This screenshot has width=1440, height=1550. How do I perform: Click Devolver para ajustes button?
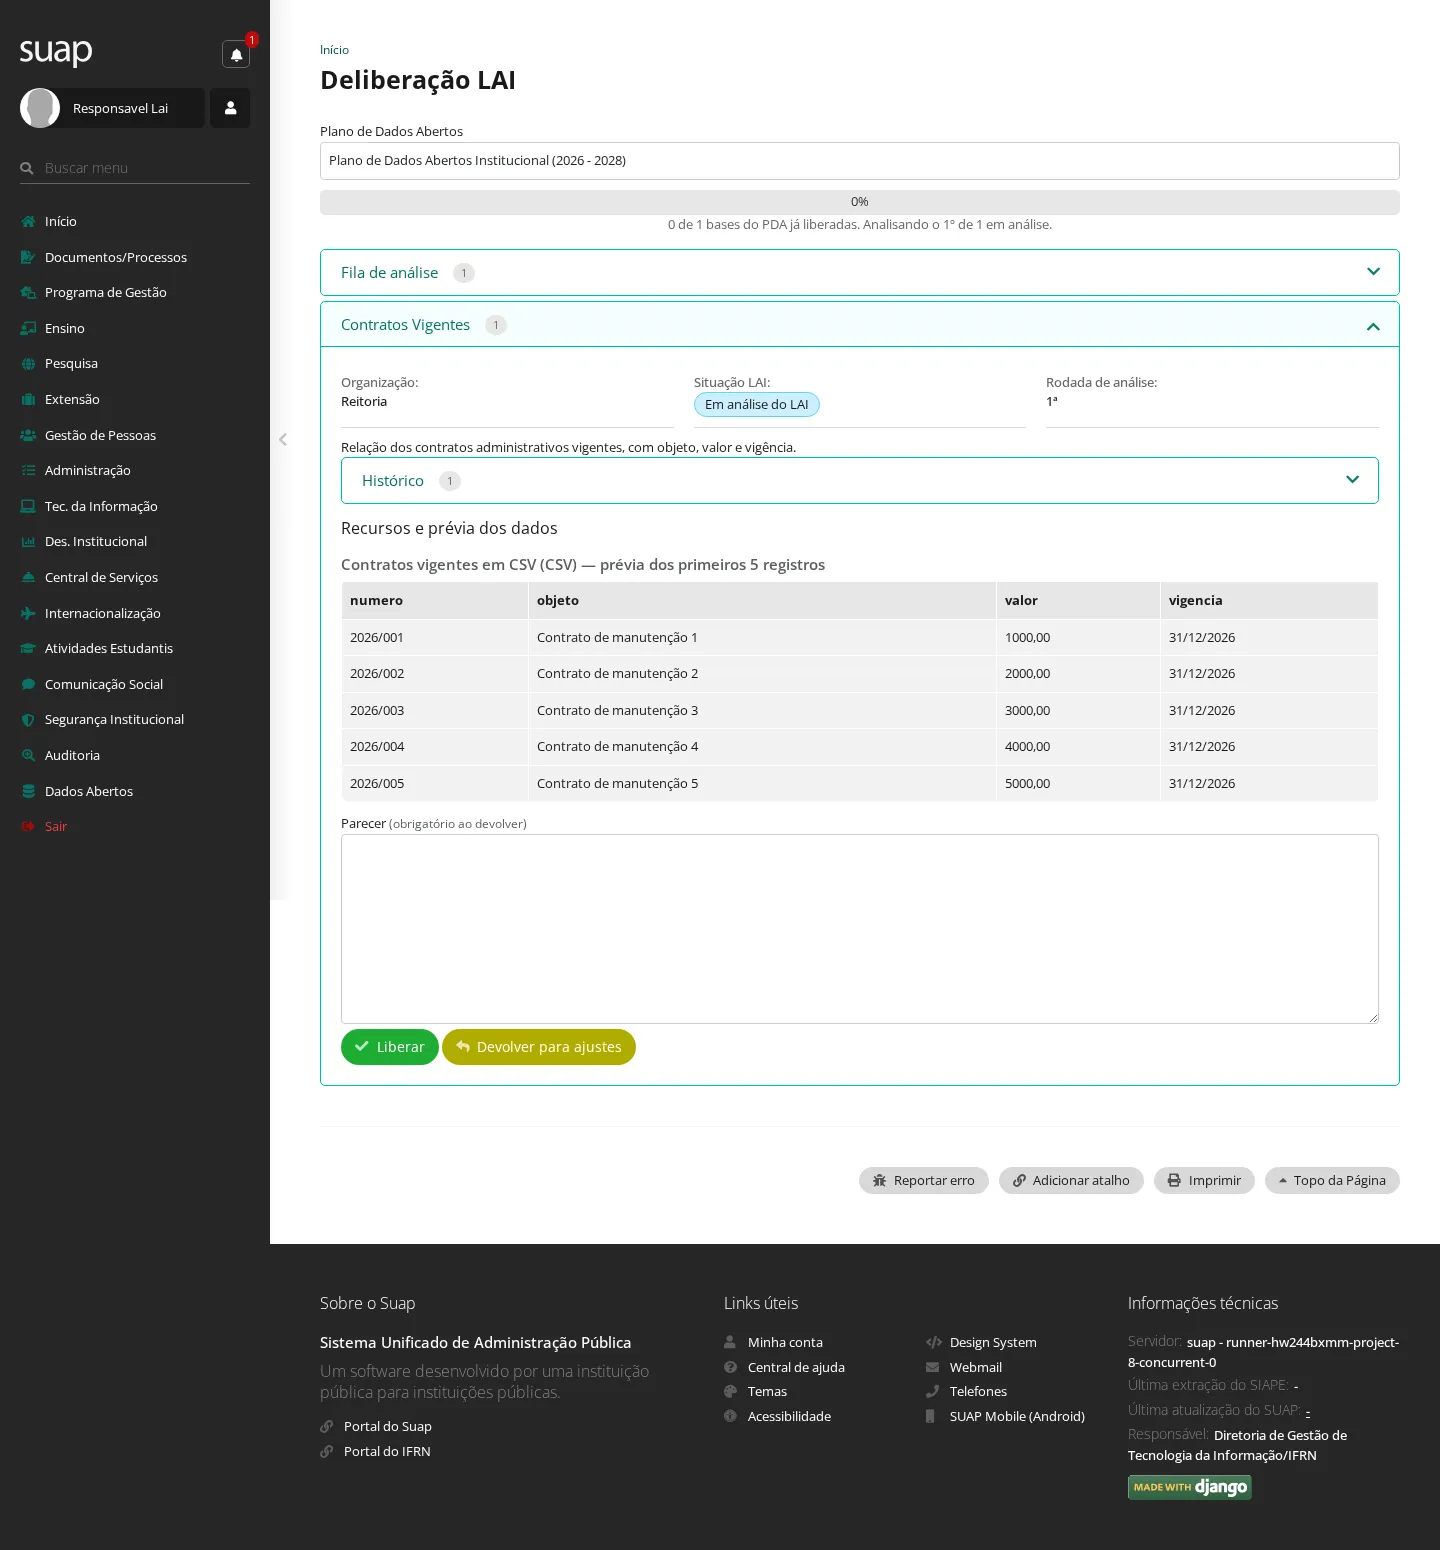[538, 1047]
